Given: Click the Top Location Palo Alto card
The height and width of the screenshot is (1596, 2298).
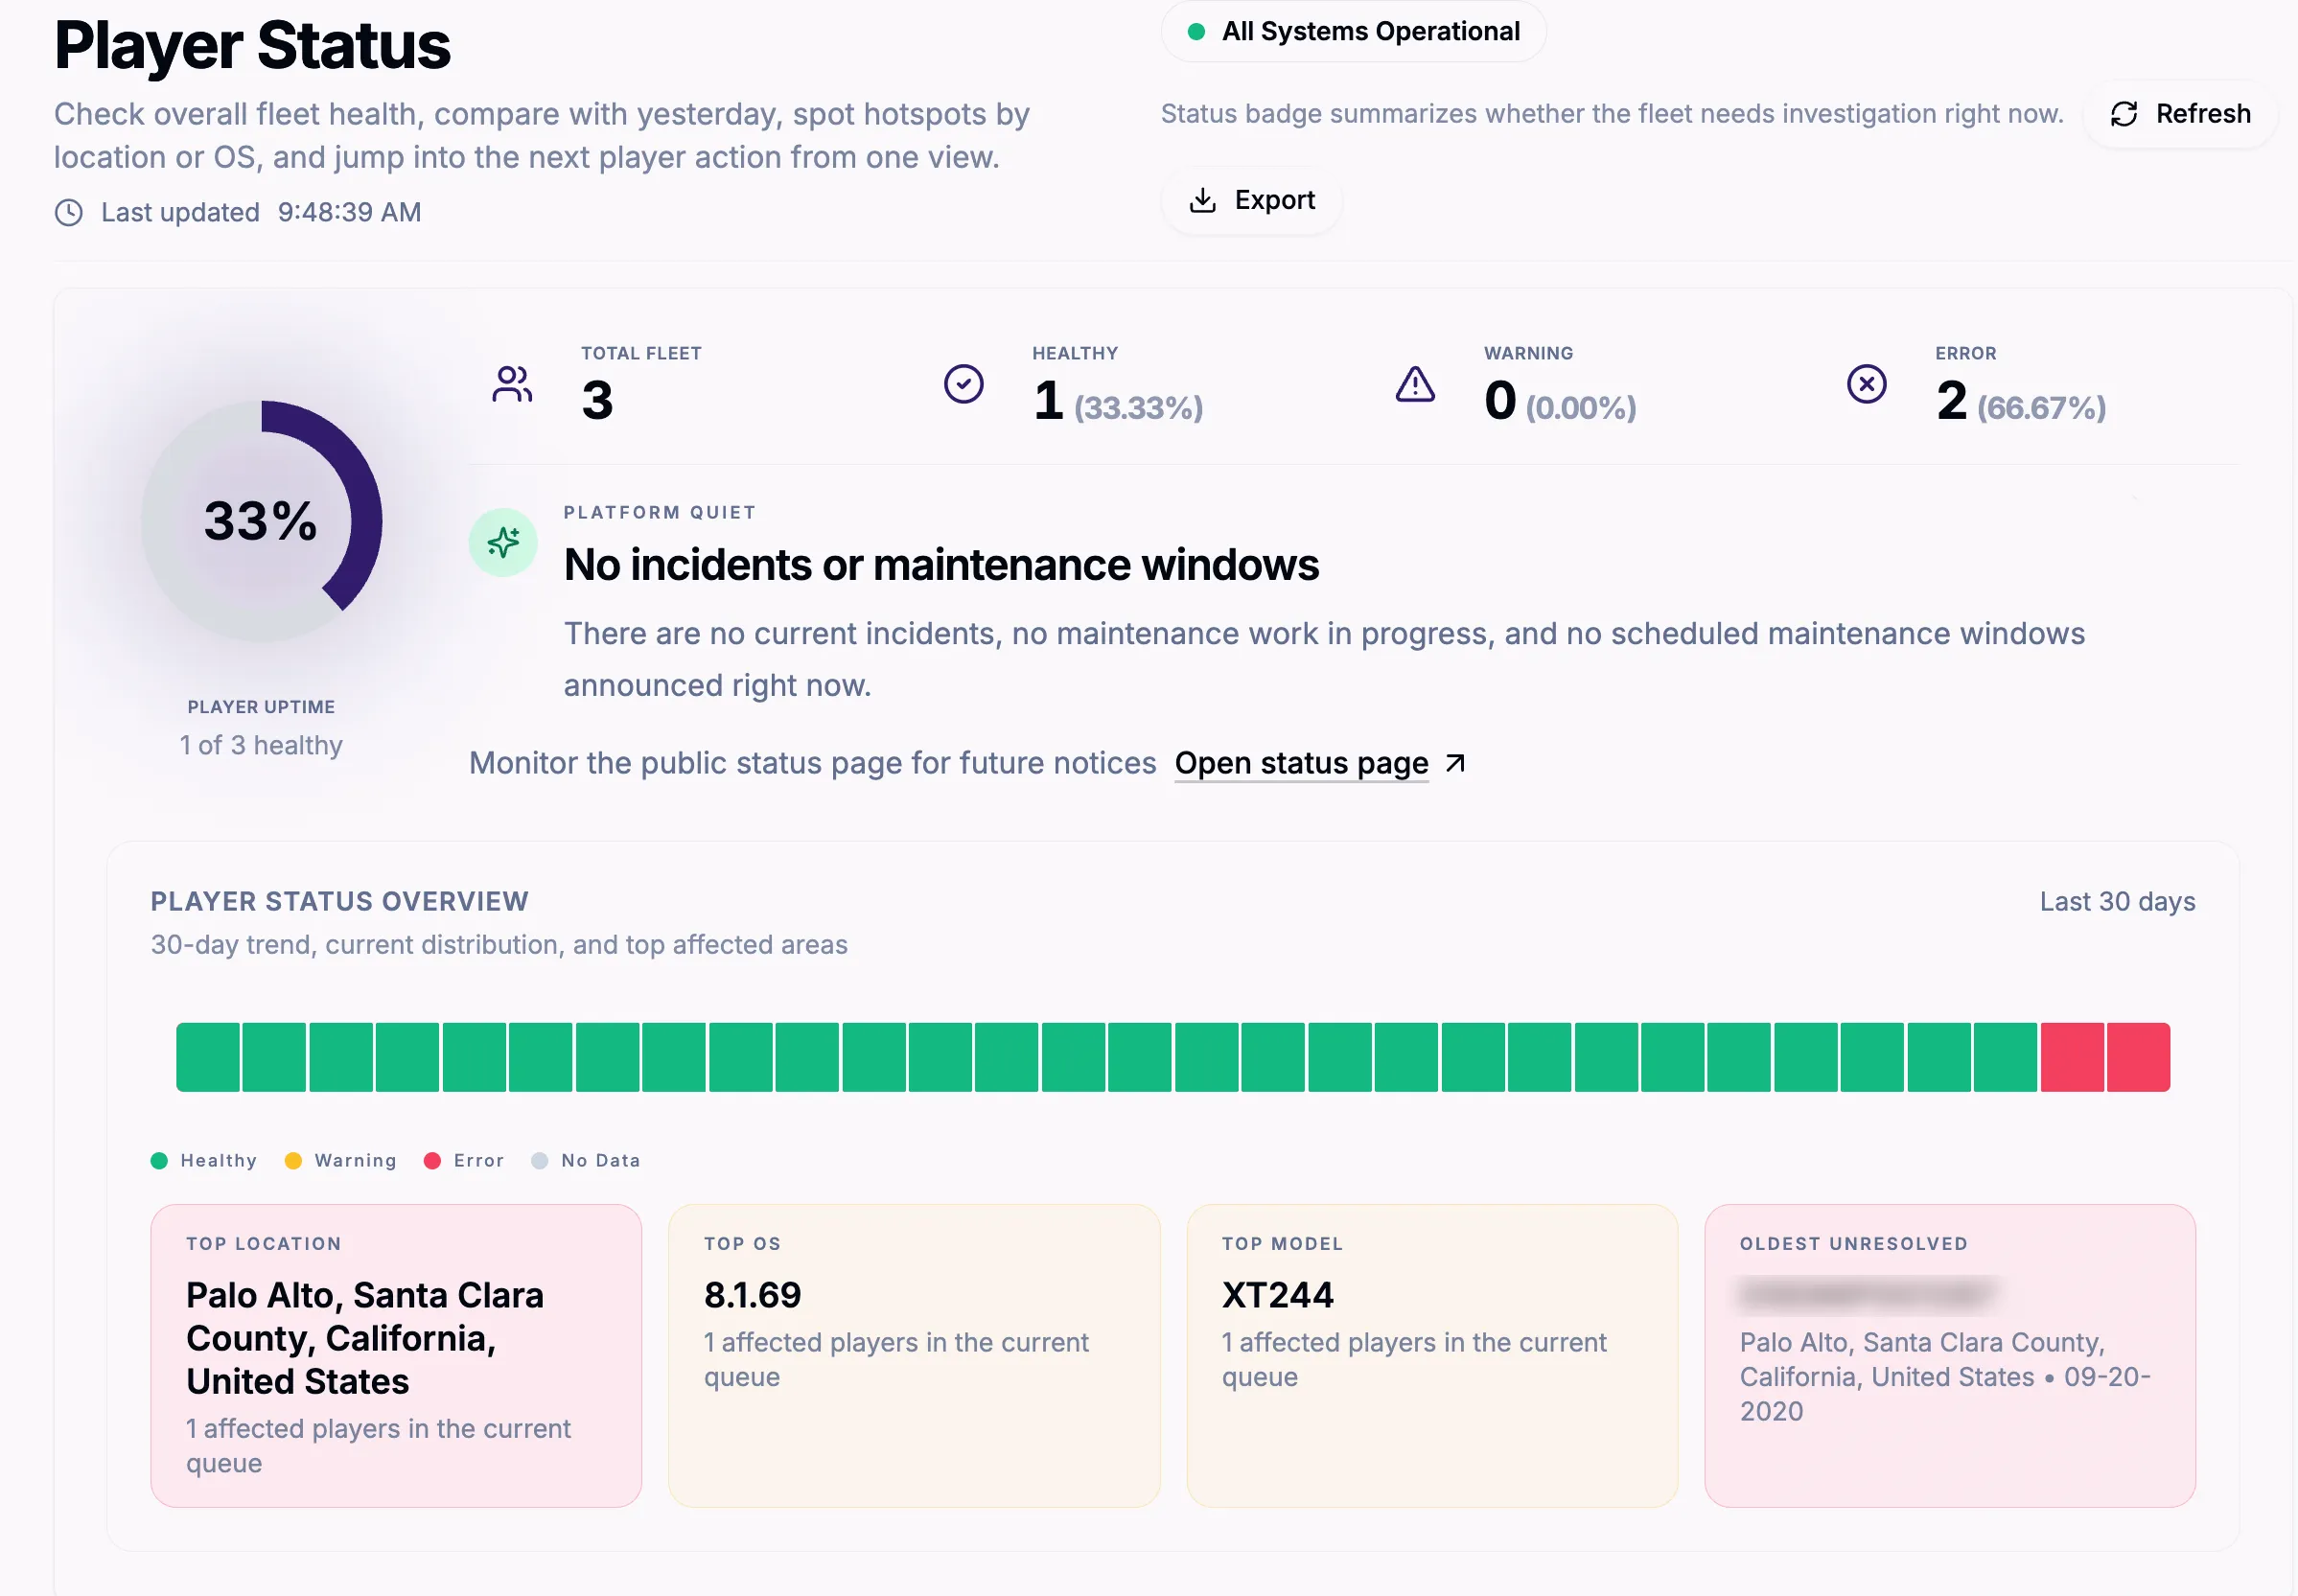Looking at the screenshot, I should click(x=396, y=1355).
